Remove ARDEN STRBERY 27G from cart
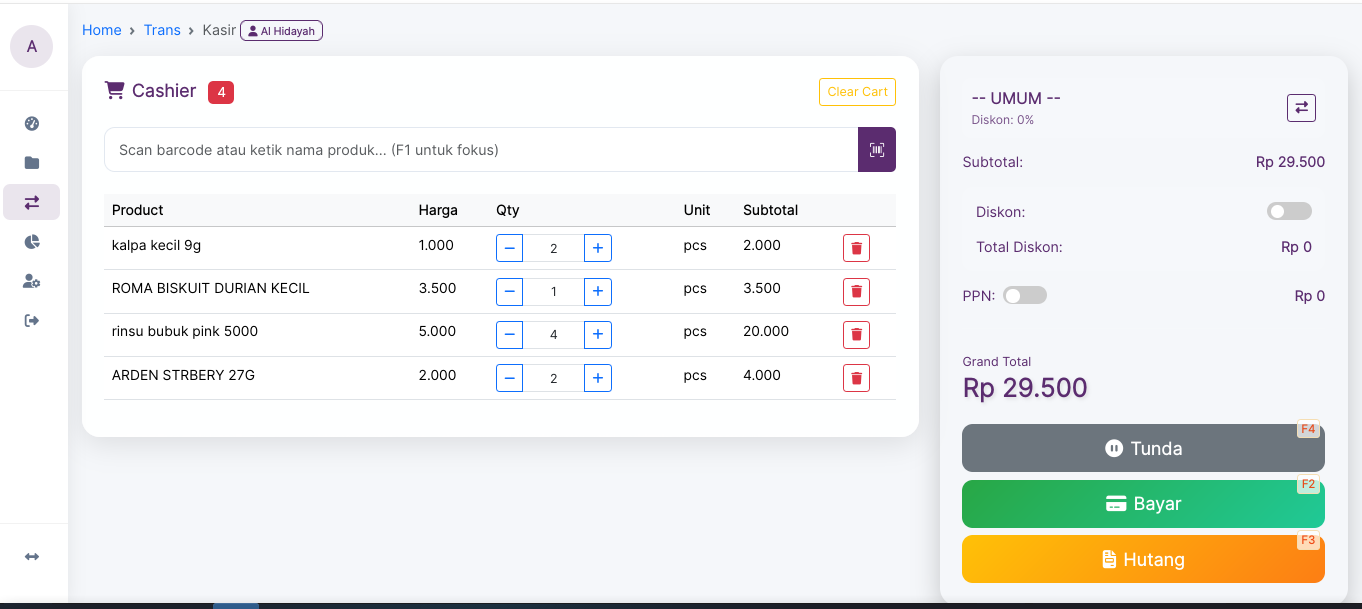Screen dimensions: 1362x609 click(856, 378)
